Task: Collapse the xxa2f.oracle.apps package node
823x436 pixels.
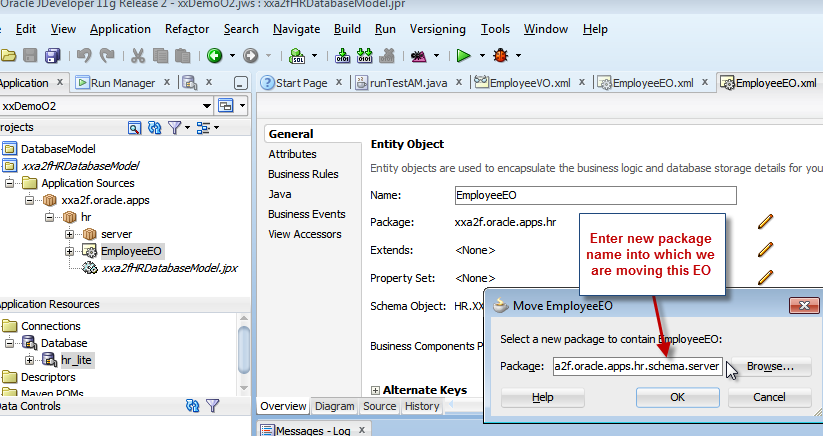Action: pos(29,200)
